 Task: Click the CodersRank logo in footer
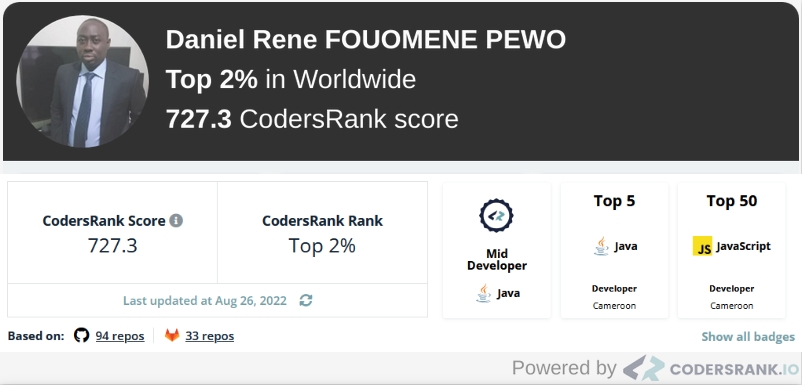pyautogui.click(x=643, y=368)
